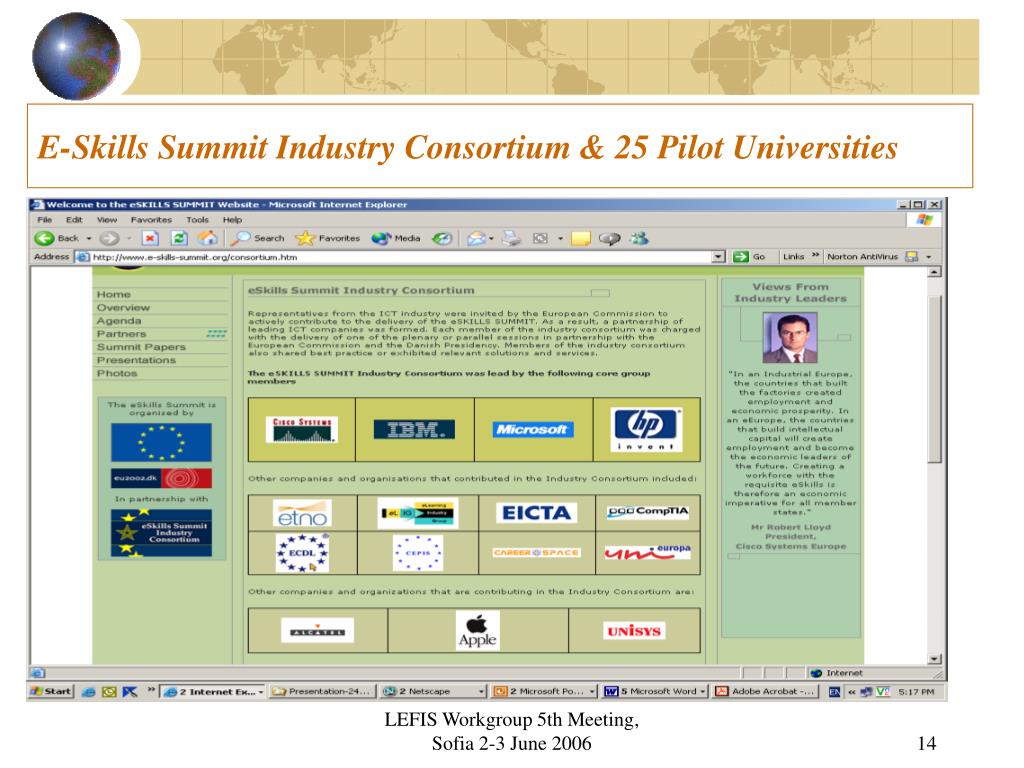Click the eSkills Summit Industry Consortium banner
The height and width of the screenshot is (768, 1024).
161,532
